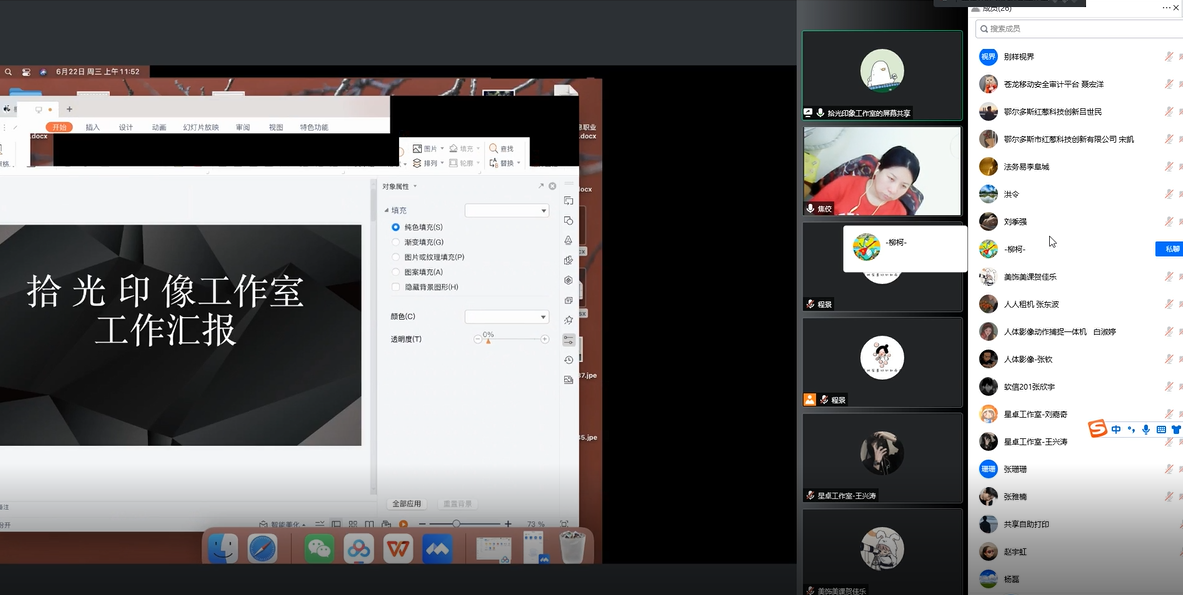Expand the fill preset dropdown beside 填充
This screenshot has height=595, width=1183.
[x=507, y=211]
